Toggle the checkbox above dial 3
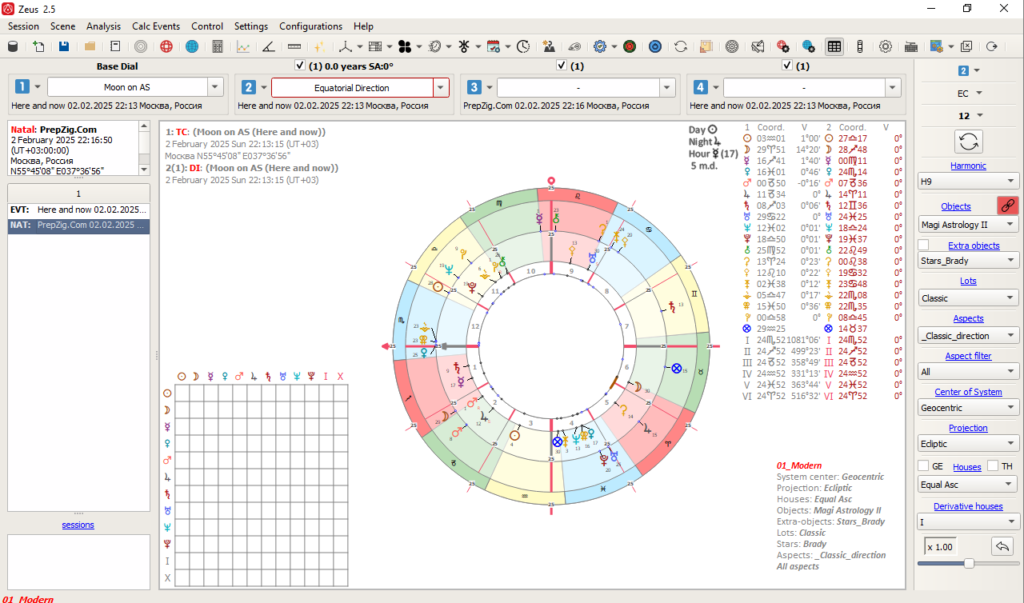This screenshot has width=1024, height=603. pos(561,65)
